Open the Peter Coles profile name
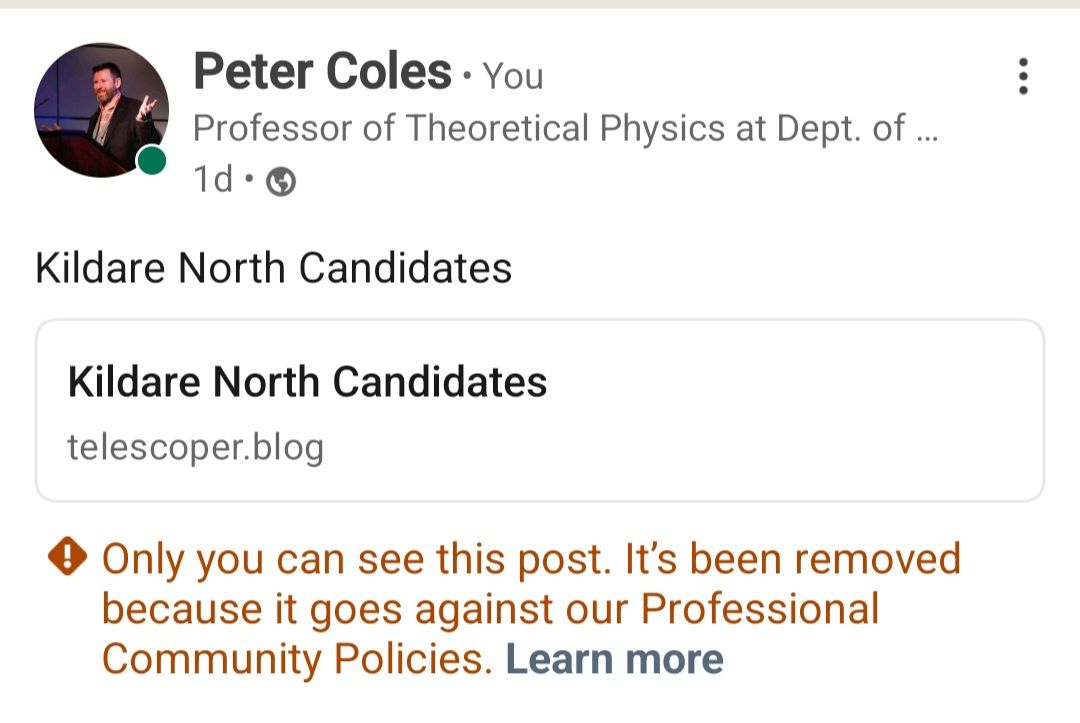This screenshot has width=1080, height=723. pyautogui.click(x=322, y=72)
